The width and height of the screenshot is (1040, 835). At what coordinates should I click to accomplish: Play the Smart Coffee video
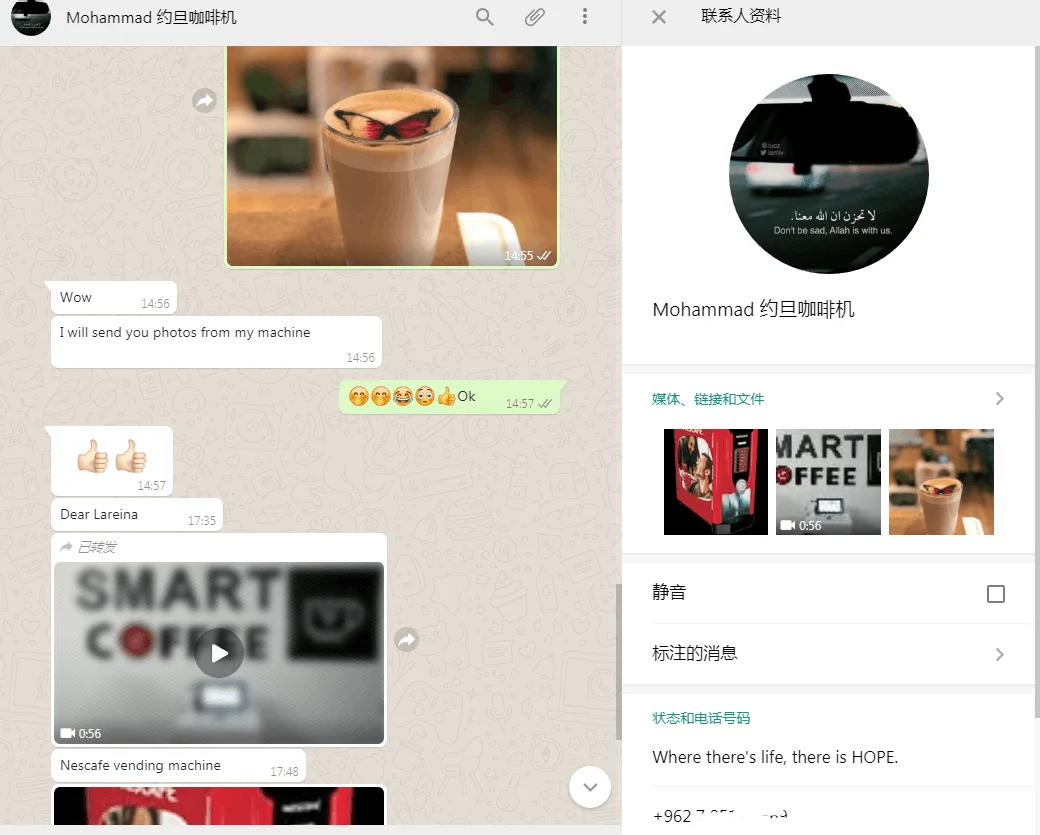219,653
